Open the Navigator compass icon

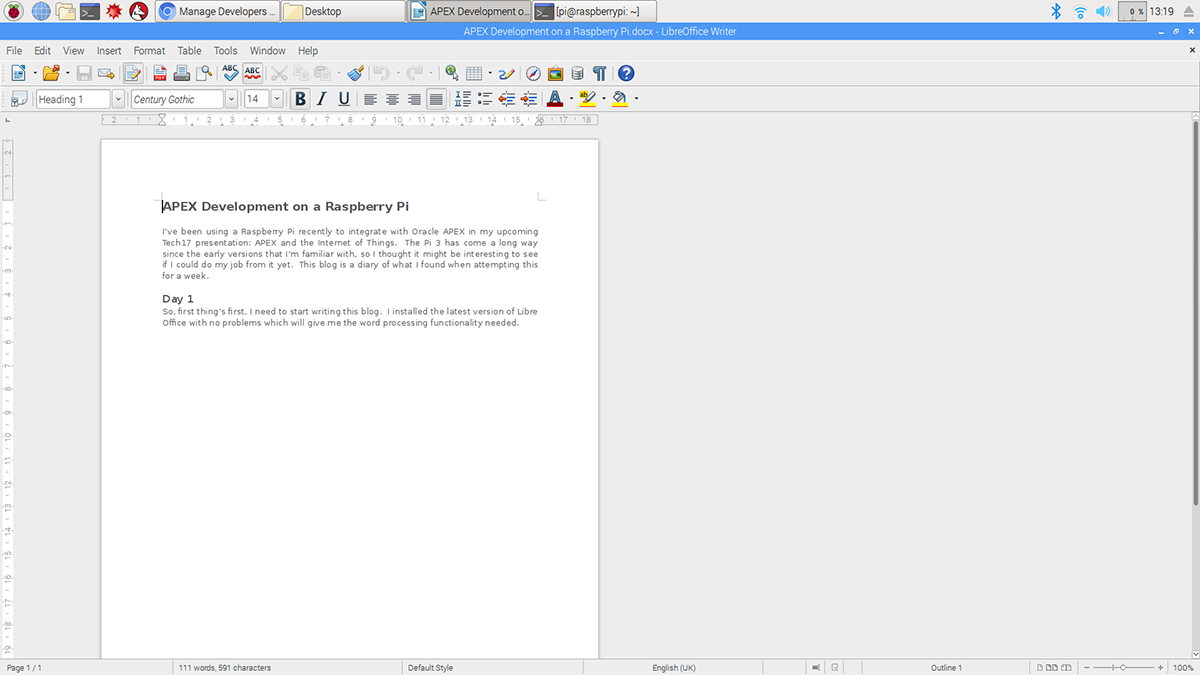(x=533, y=73)
